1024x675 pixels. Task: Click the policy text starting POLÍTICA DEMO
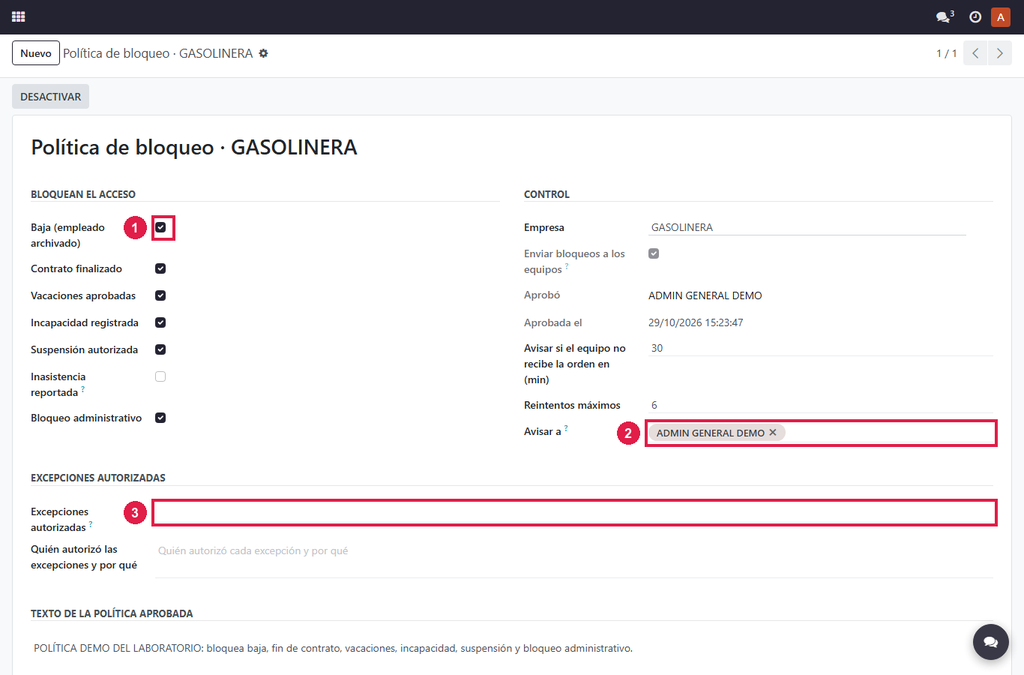[x=333, y=648]
